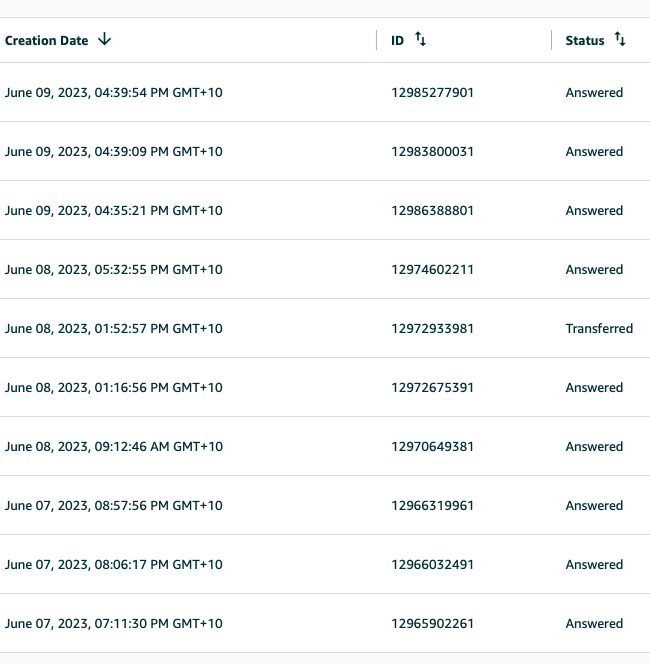The width and height of the screenshot is (650, 664).
Task: Open case ID 12966319961
Action: pos(432,505)
